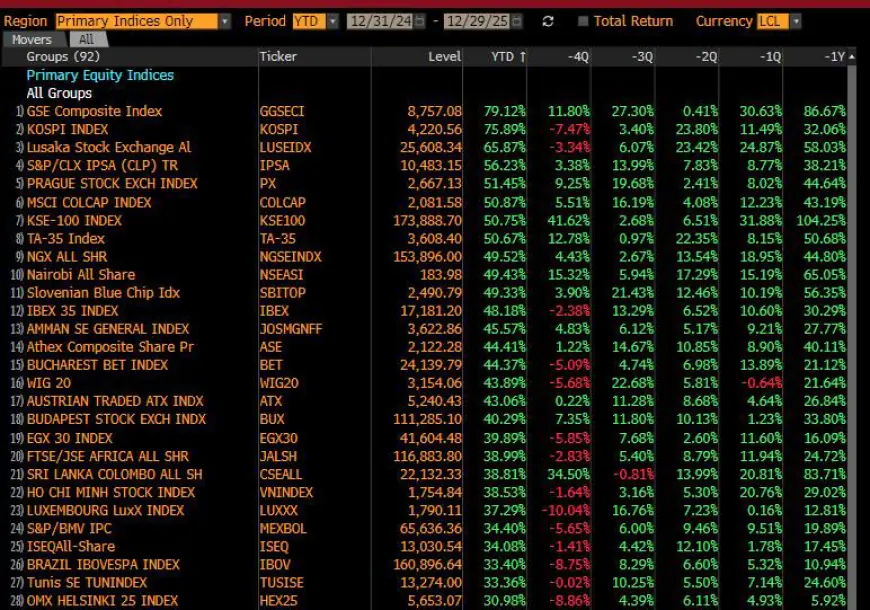Viewport: 870px width, 610px height.
Task: Click the refresh icon beside date range
Action: pos(547,21)
